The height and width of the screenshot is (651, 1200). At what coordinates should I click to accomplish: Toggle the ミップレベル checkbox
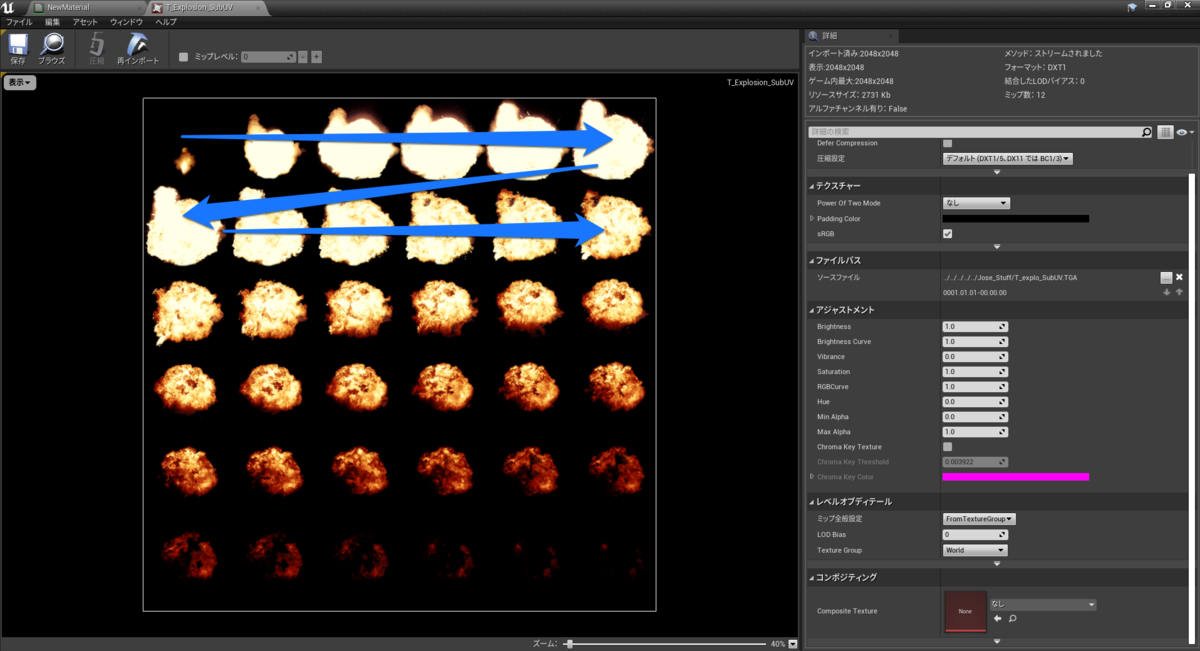183,57
